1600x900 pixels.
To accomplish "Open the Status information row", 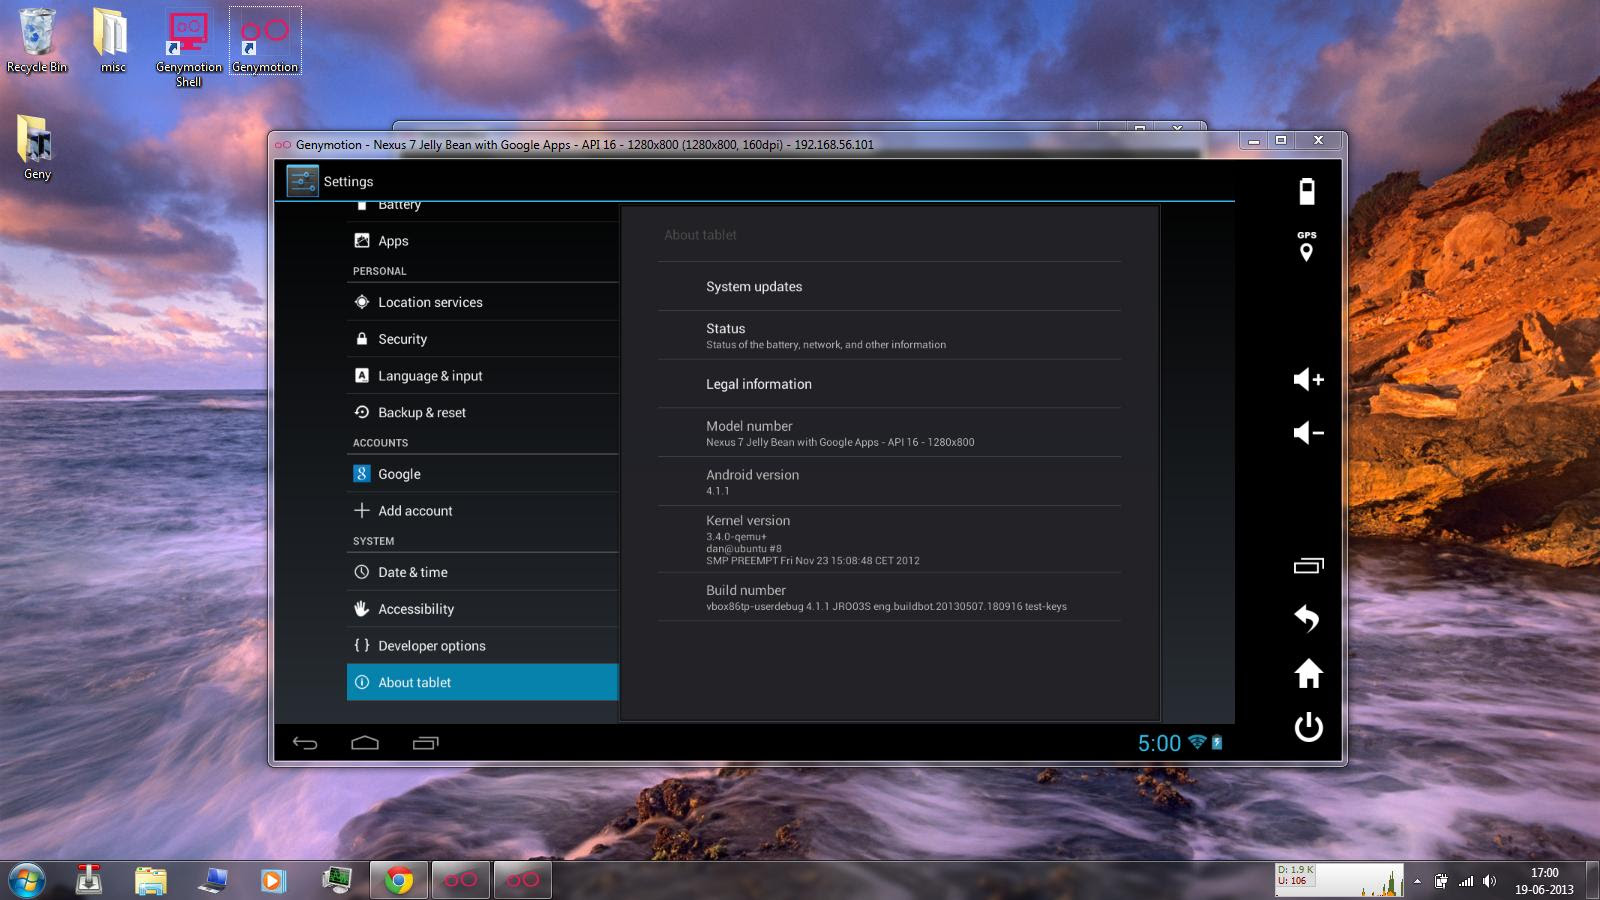I will point(889,335).
